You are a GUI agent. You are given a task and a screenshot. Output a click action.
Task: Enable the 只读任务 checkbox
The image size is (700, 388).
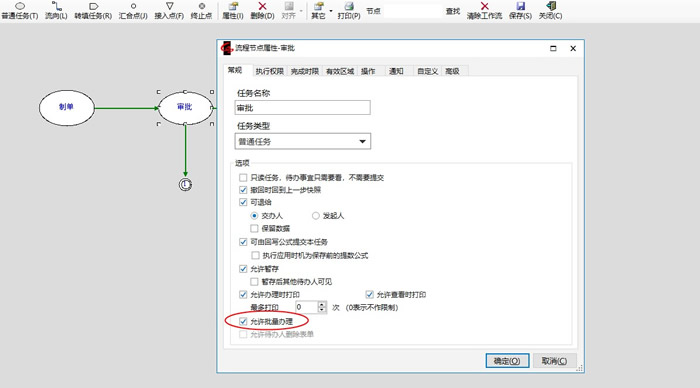pos(243,178)
